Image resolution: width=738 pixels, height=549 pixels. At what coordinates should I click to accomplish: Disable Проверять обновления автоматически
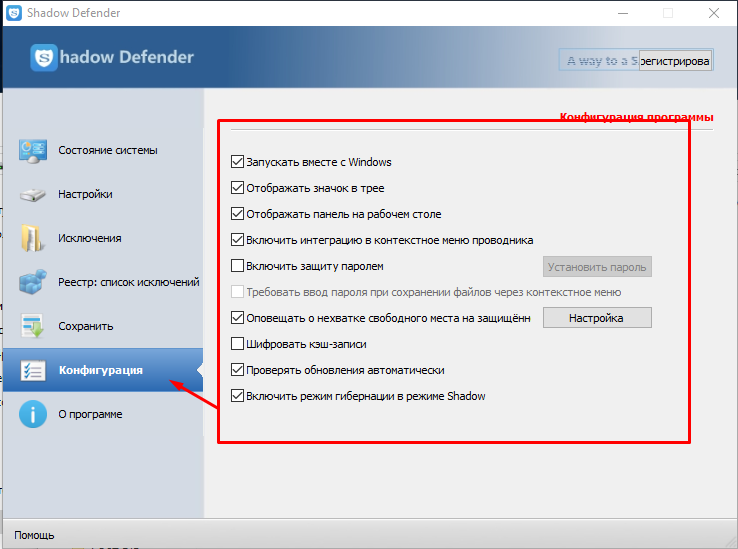click(237, 370)
